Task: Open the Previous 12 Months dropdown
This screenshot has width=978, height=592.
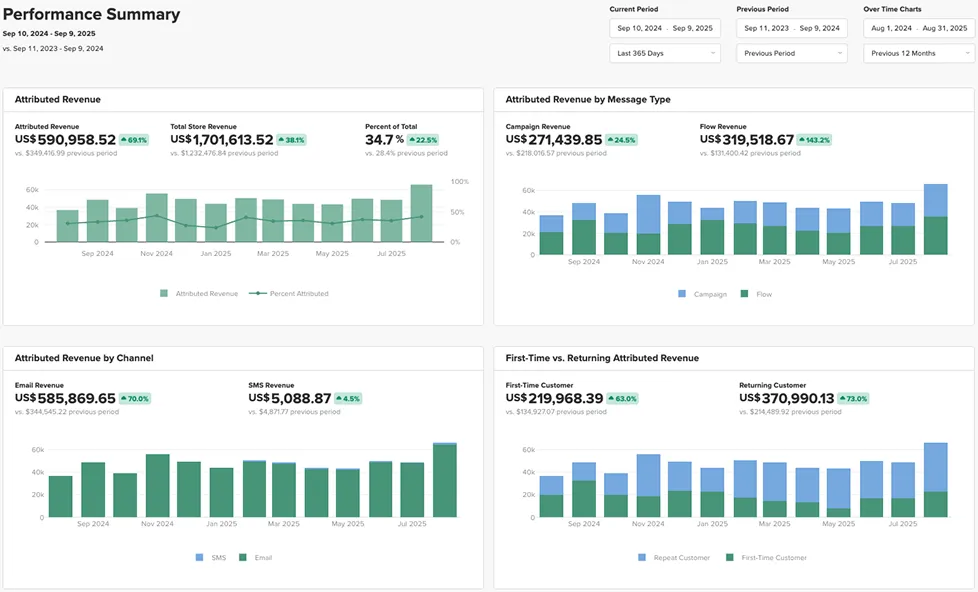Action: [918, 53]
